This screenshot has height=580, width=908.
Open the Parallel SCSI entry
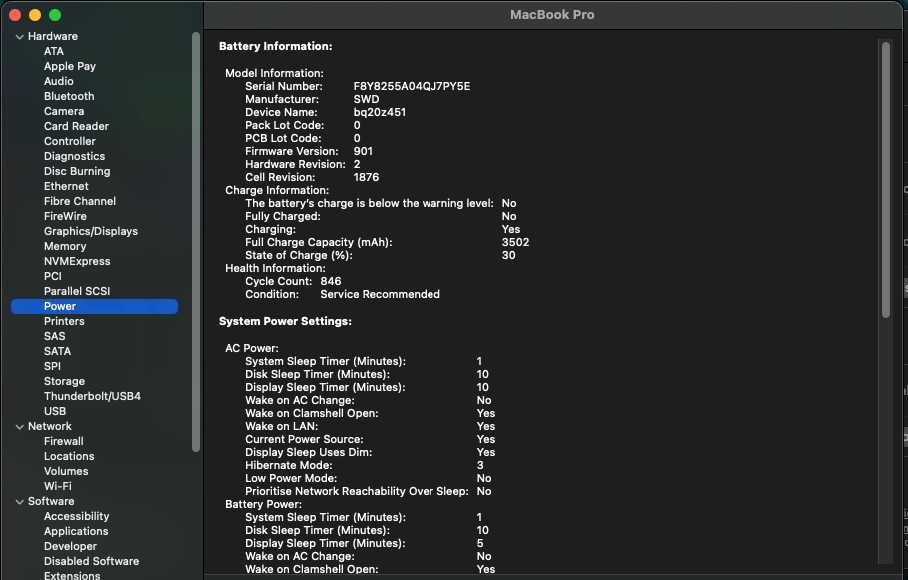click(x=77, y=291)
